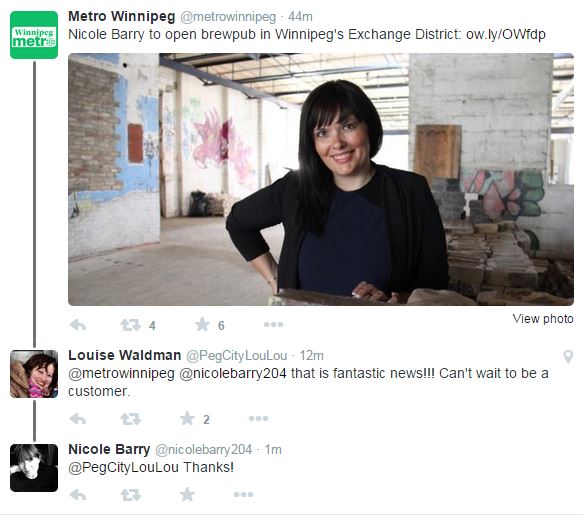Open more options on Metro Winnipeg tweet
Screen dimensions: 583x515
click(273, 325)
